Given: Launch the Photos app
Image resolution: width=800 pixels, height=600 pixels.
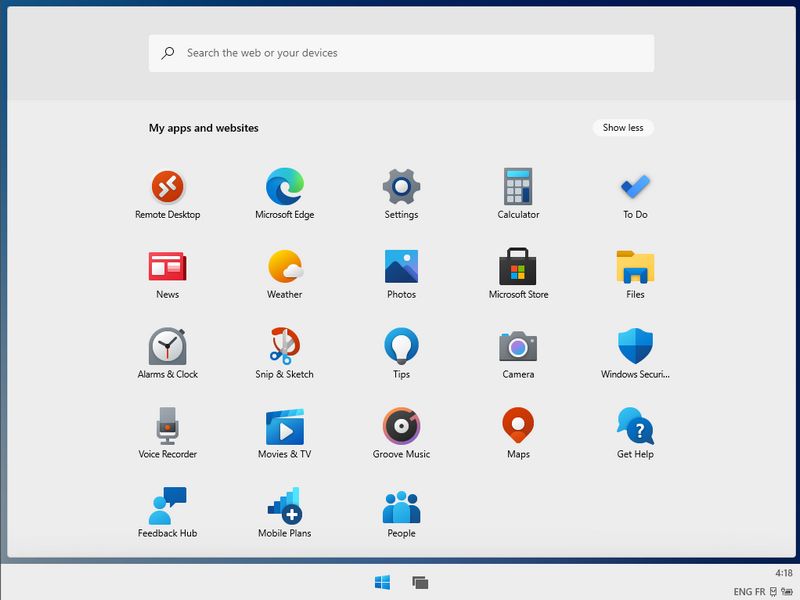Looking at the screenshot, I should [x=402, y=274].
